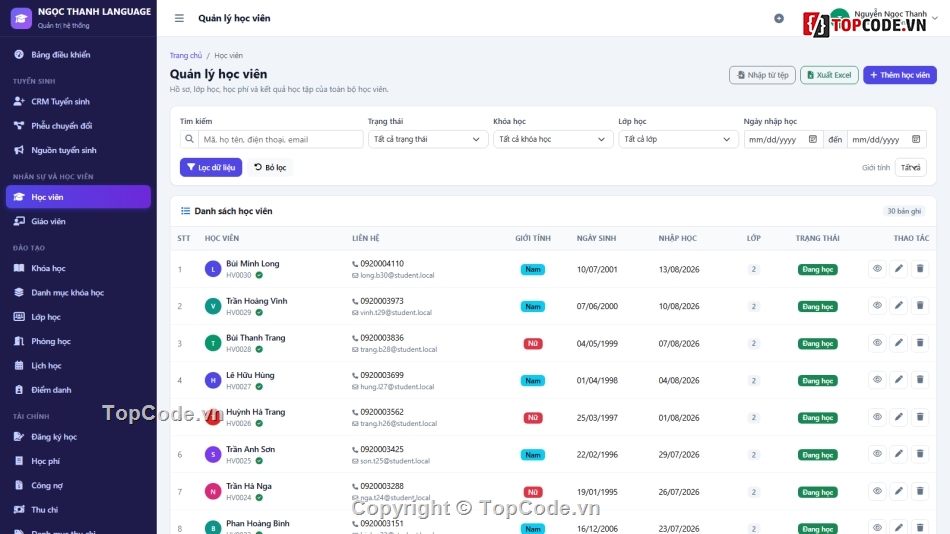Viewport: 950px width, 534px height.
Task: Open Học phí in sidebar
Action: 78,461
